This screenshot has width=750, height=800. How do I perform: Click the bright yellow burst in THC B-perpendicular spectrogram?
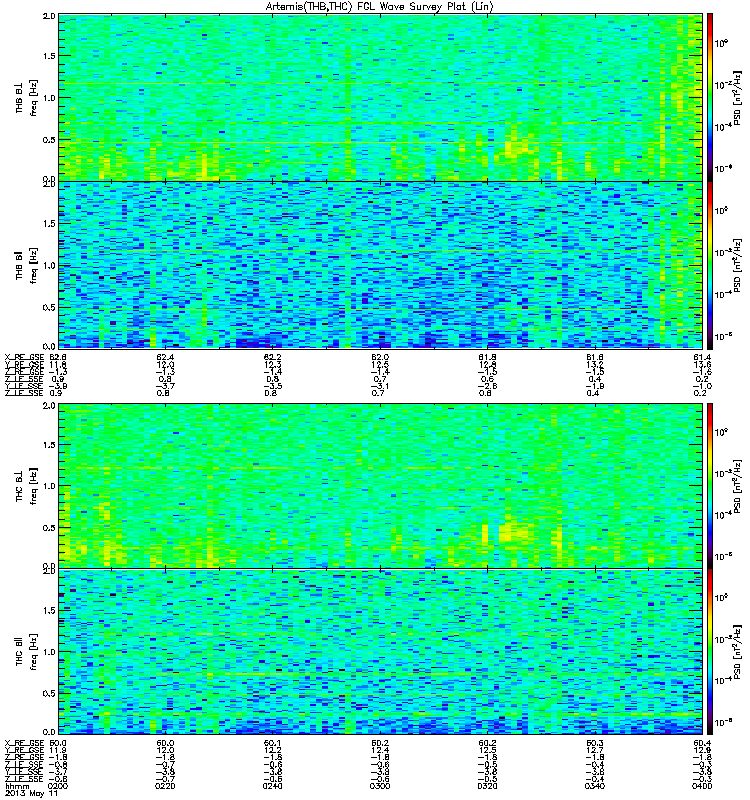(512, 533)
